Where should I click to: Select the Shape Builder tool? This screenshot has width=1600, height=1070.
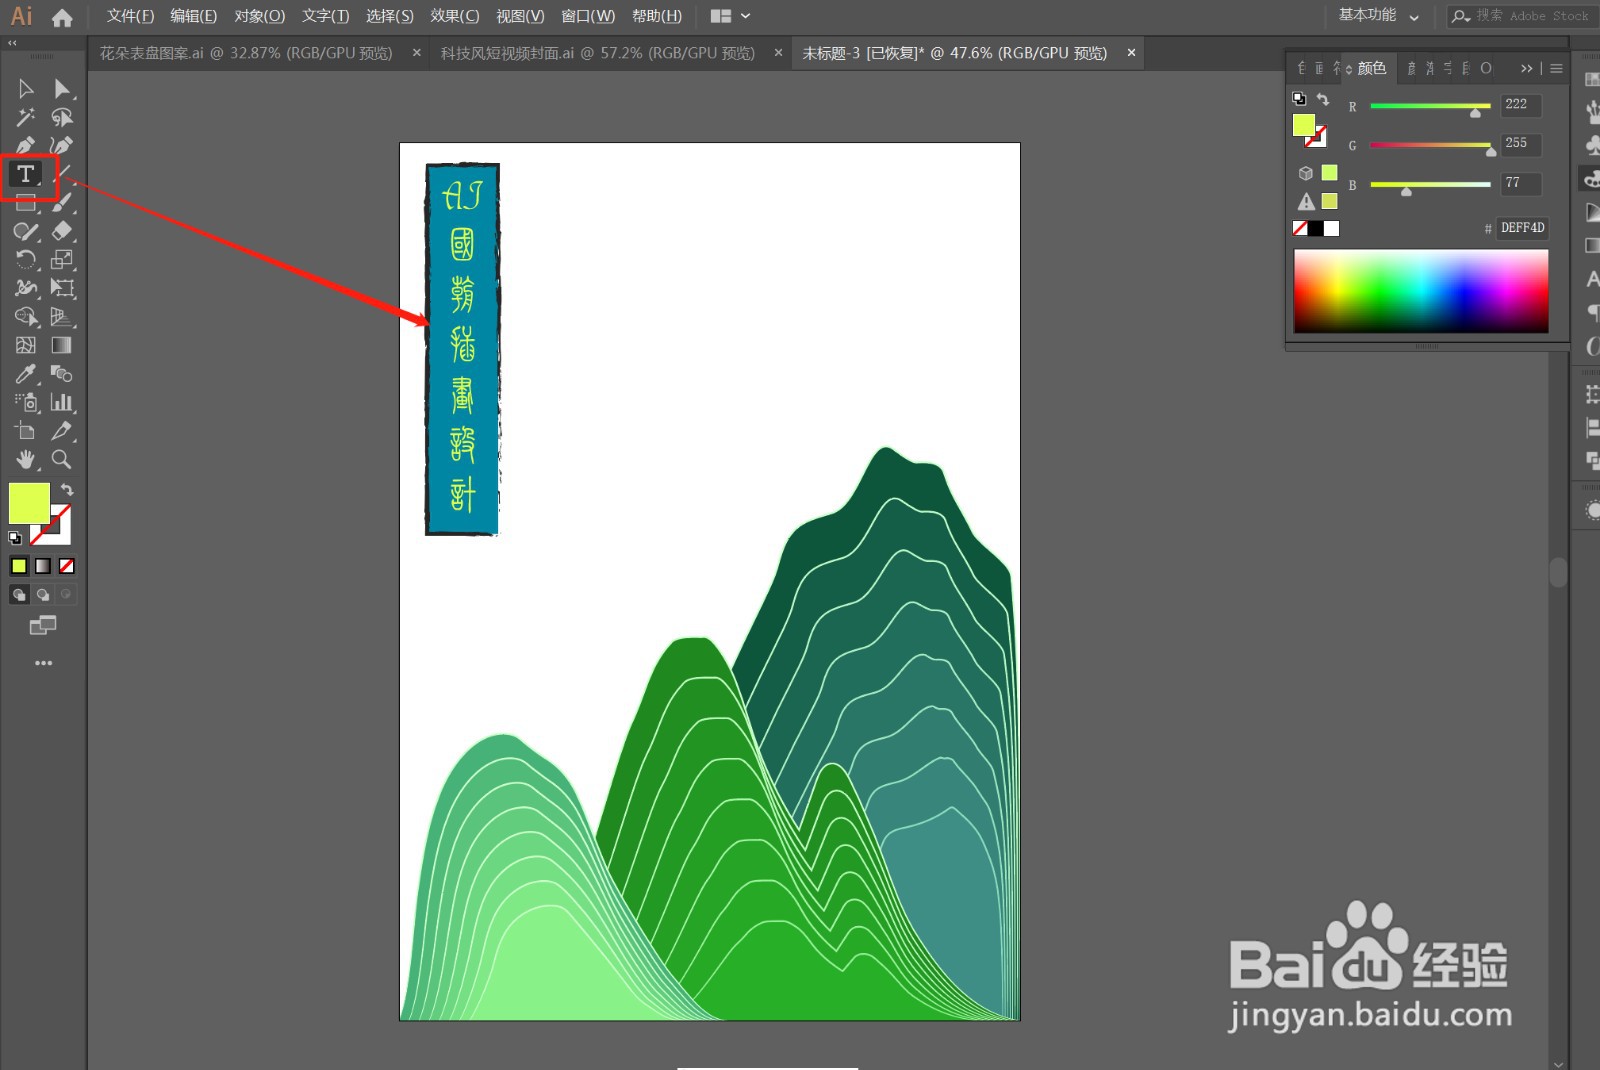click(26, 317)
